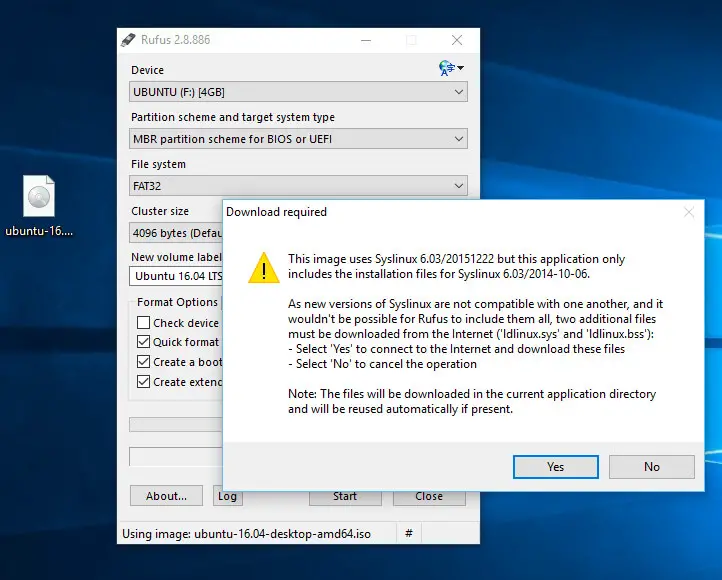
Task: Click the 'Cluster size' label
Action: point(160,211)
